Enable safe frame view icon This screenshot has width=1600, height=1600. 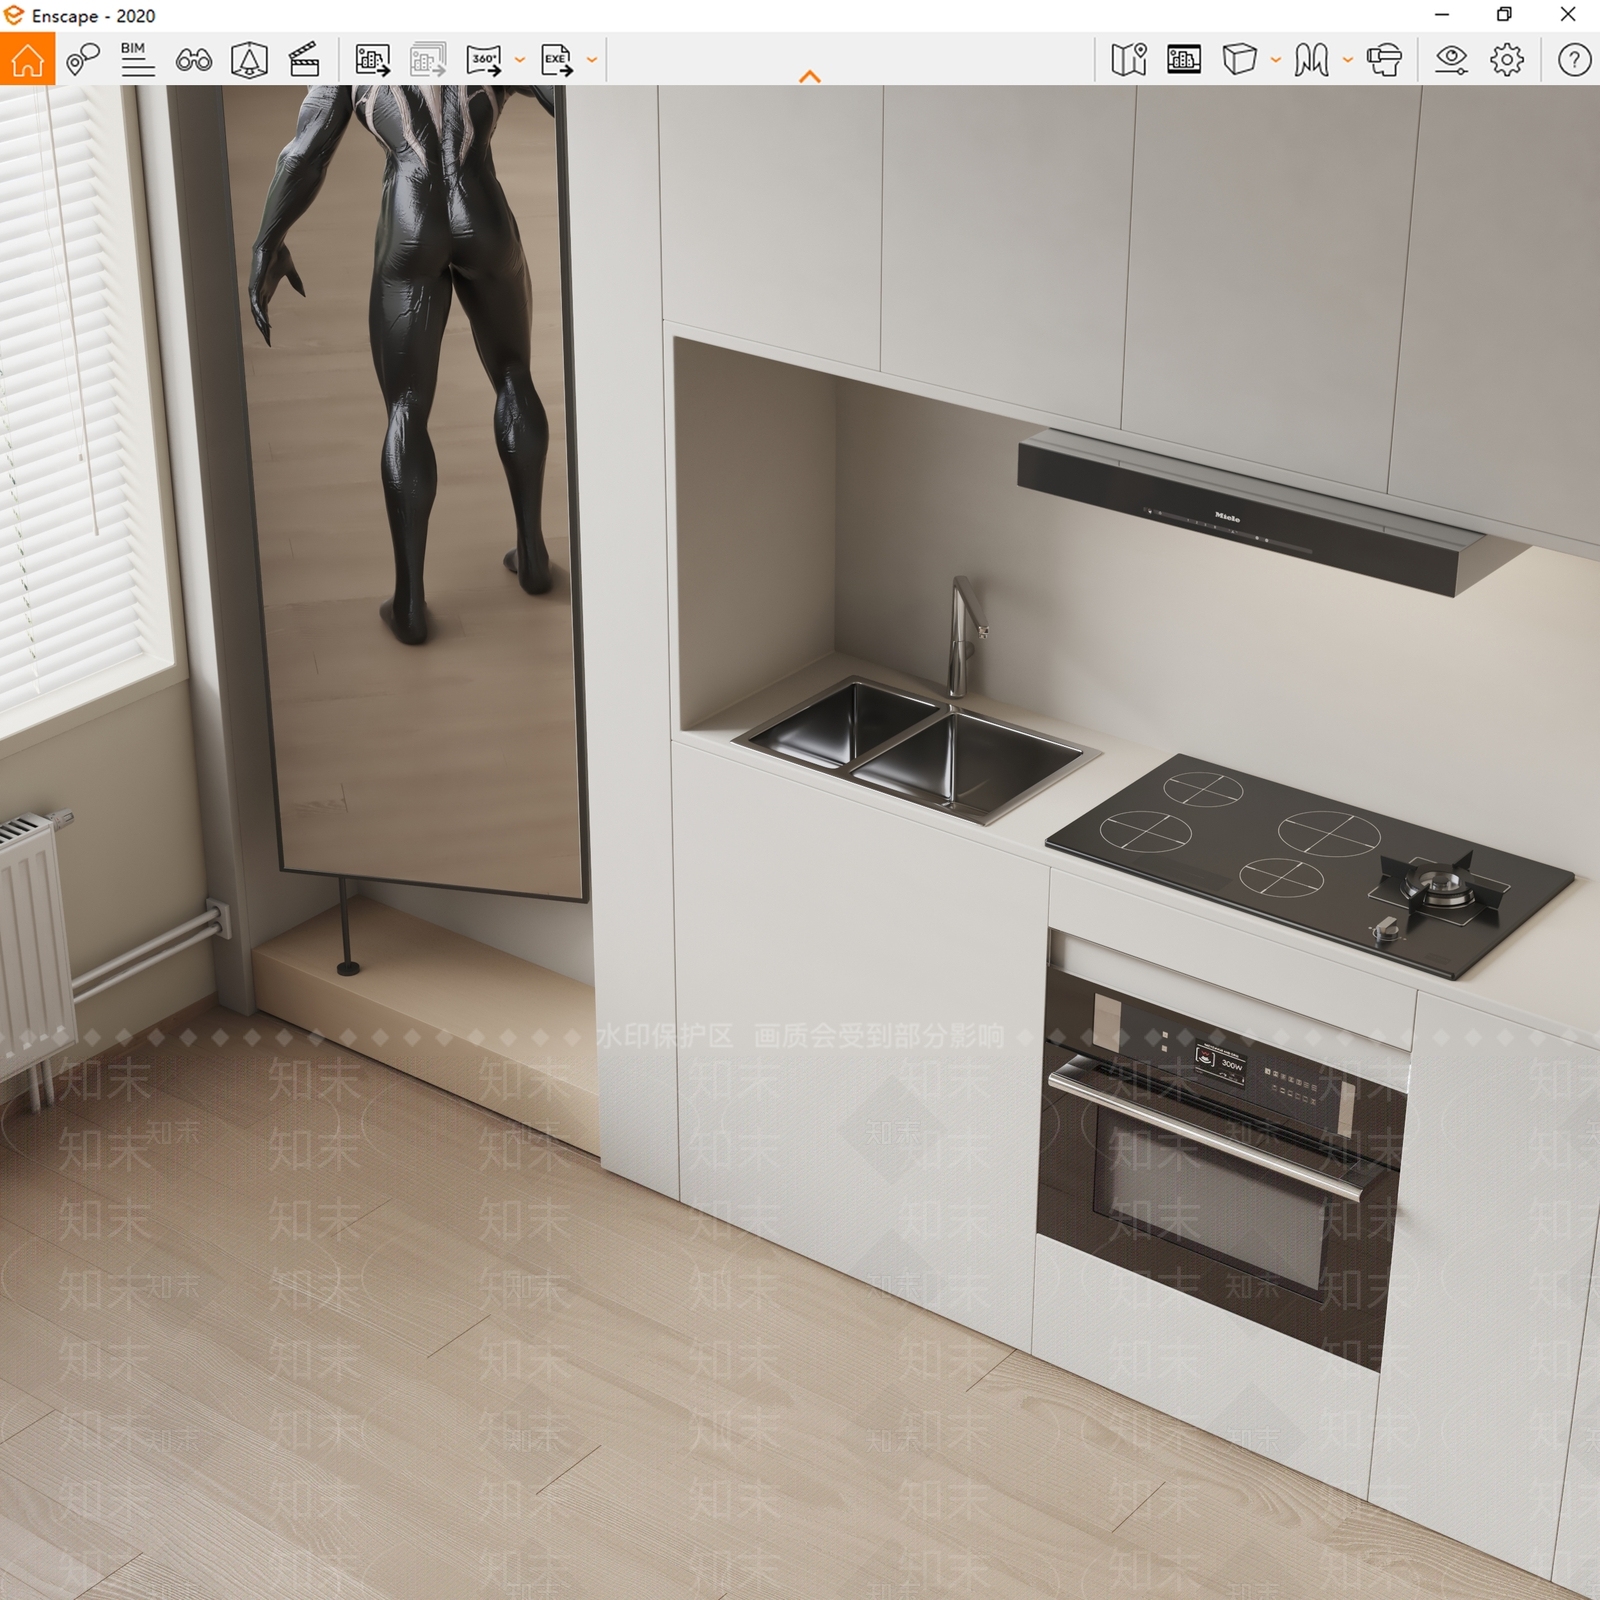249,60
